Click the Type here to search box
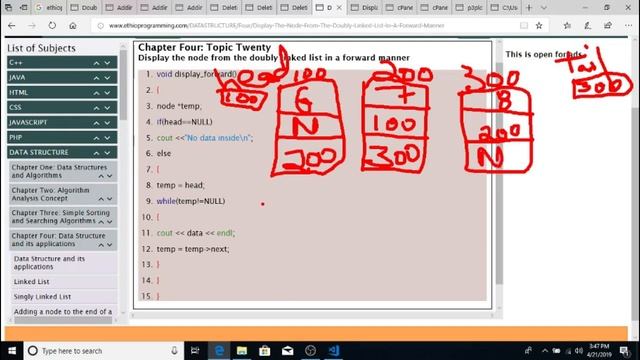The width and height of the screenshot is (640, 360). pyautogui.click(x=104, y=351)
